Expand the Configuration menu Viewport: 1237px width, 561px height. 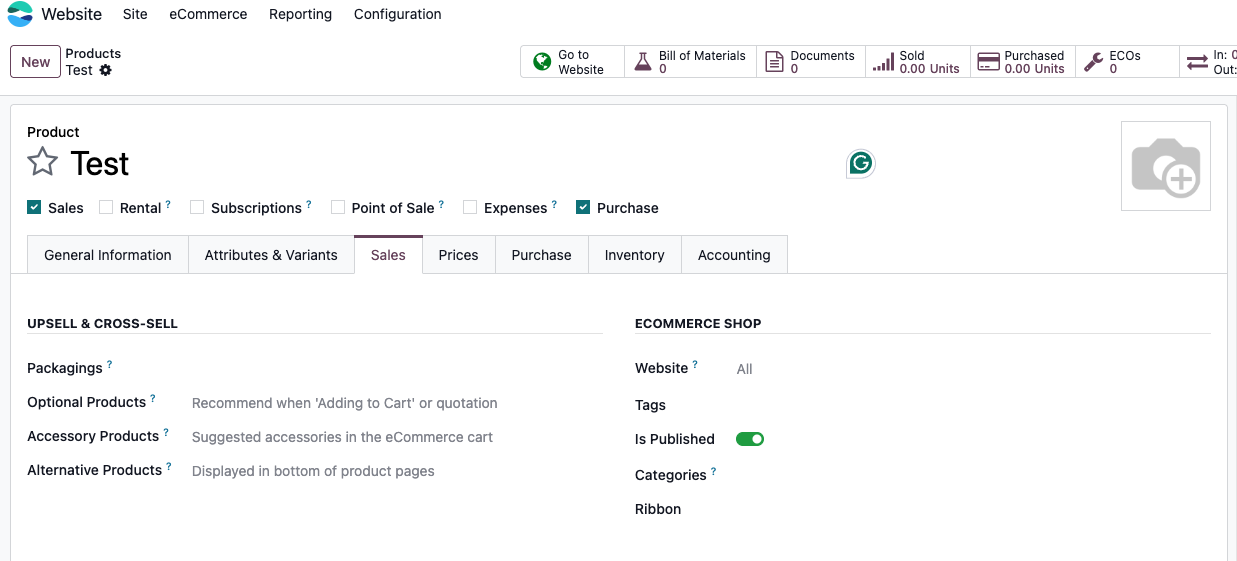click(x=397, y=14)
